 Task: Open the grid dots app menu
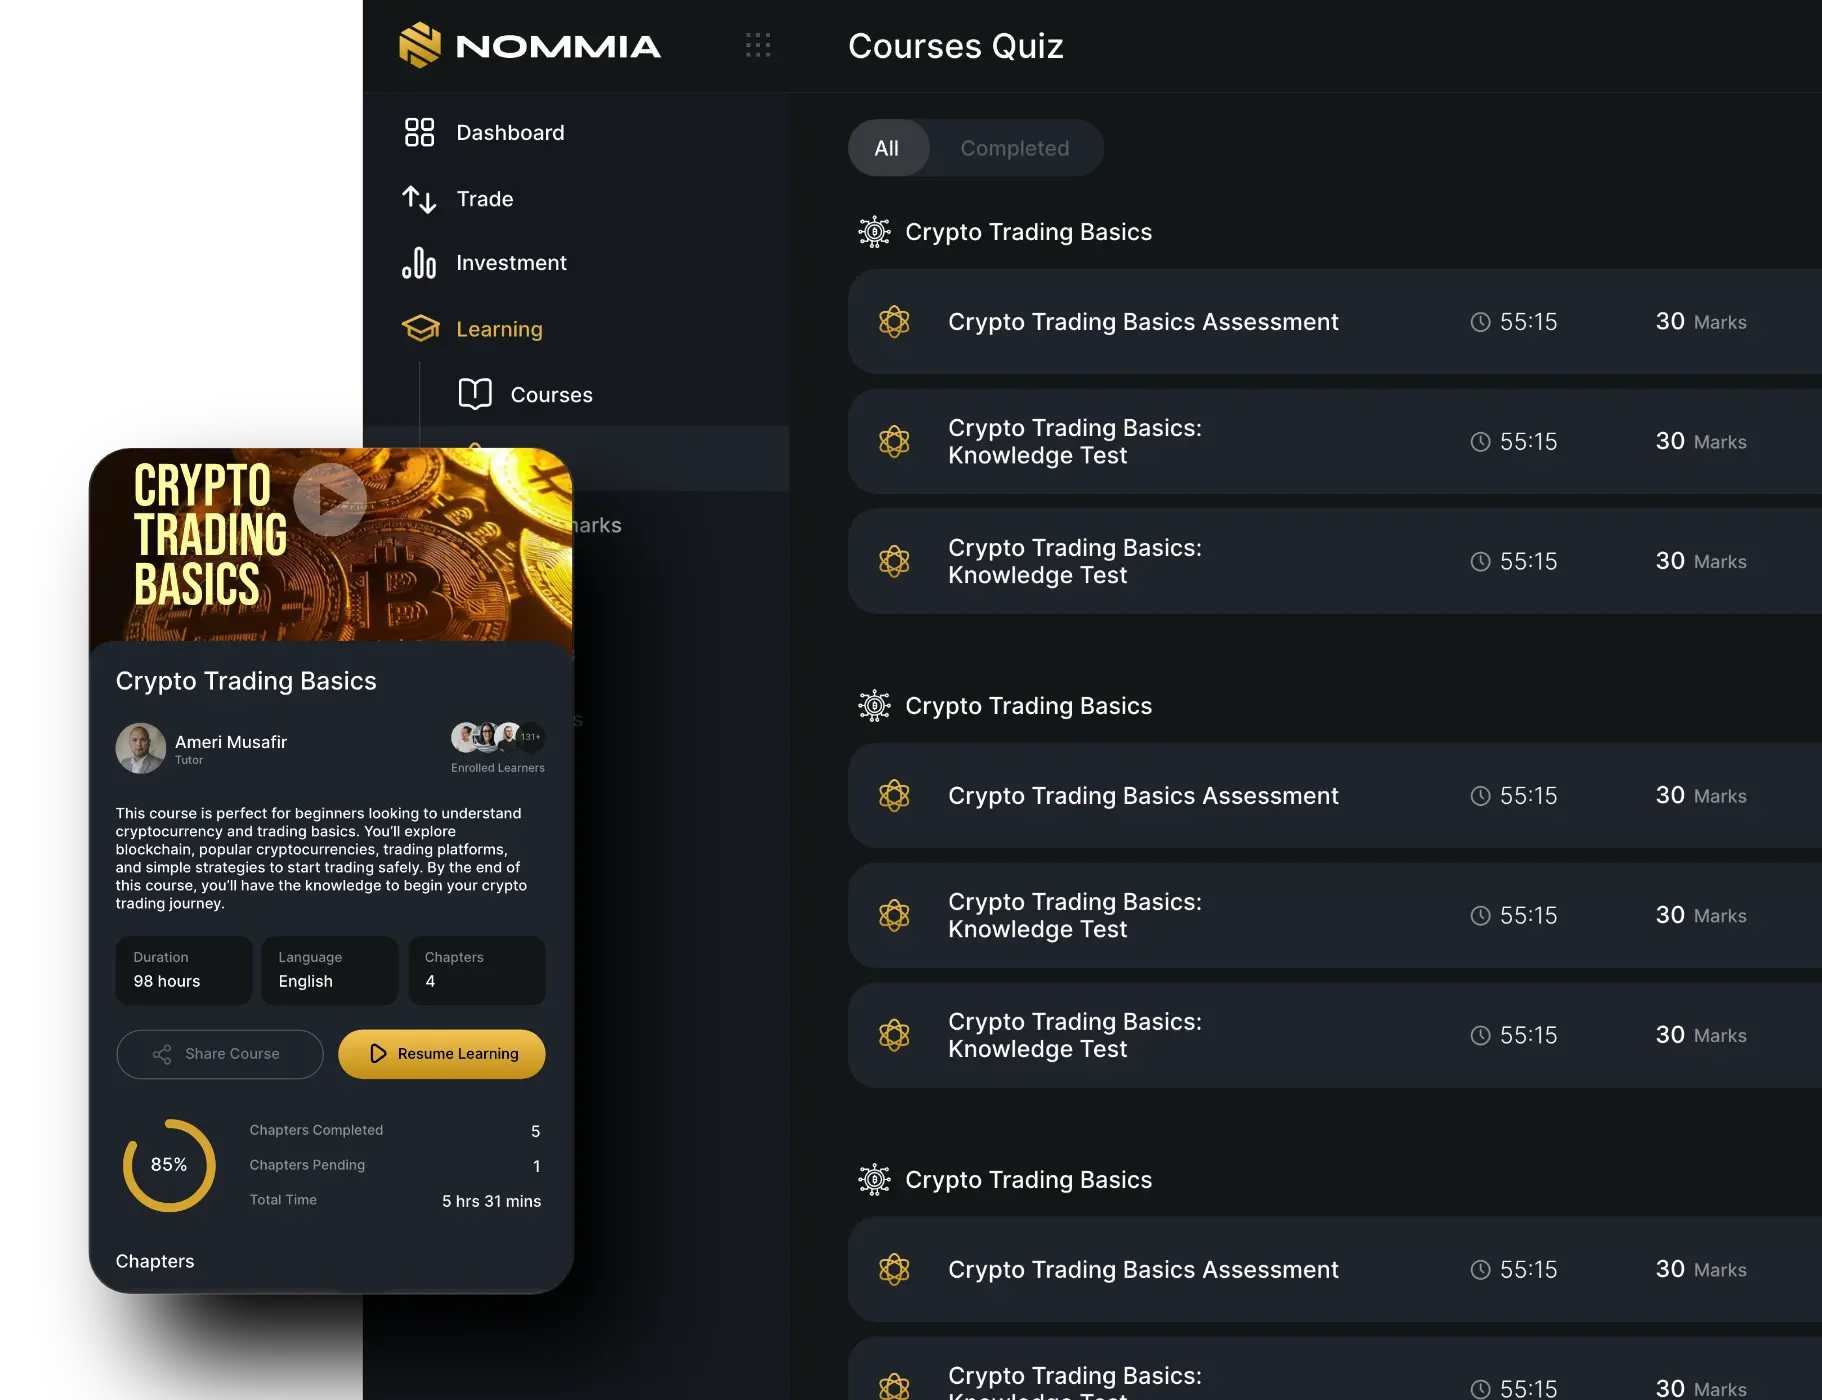pyautogui.click(x=758, y=45)
